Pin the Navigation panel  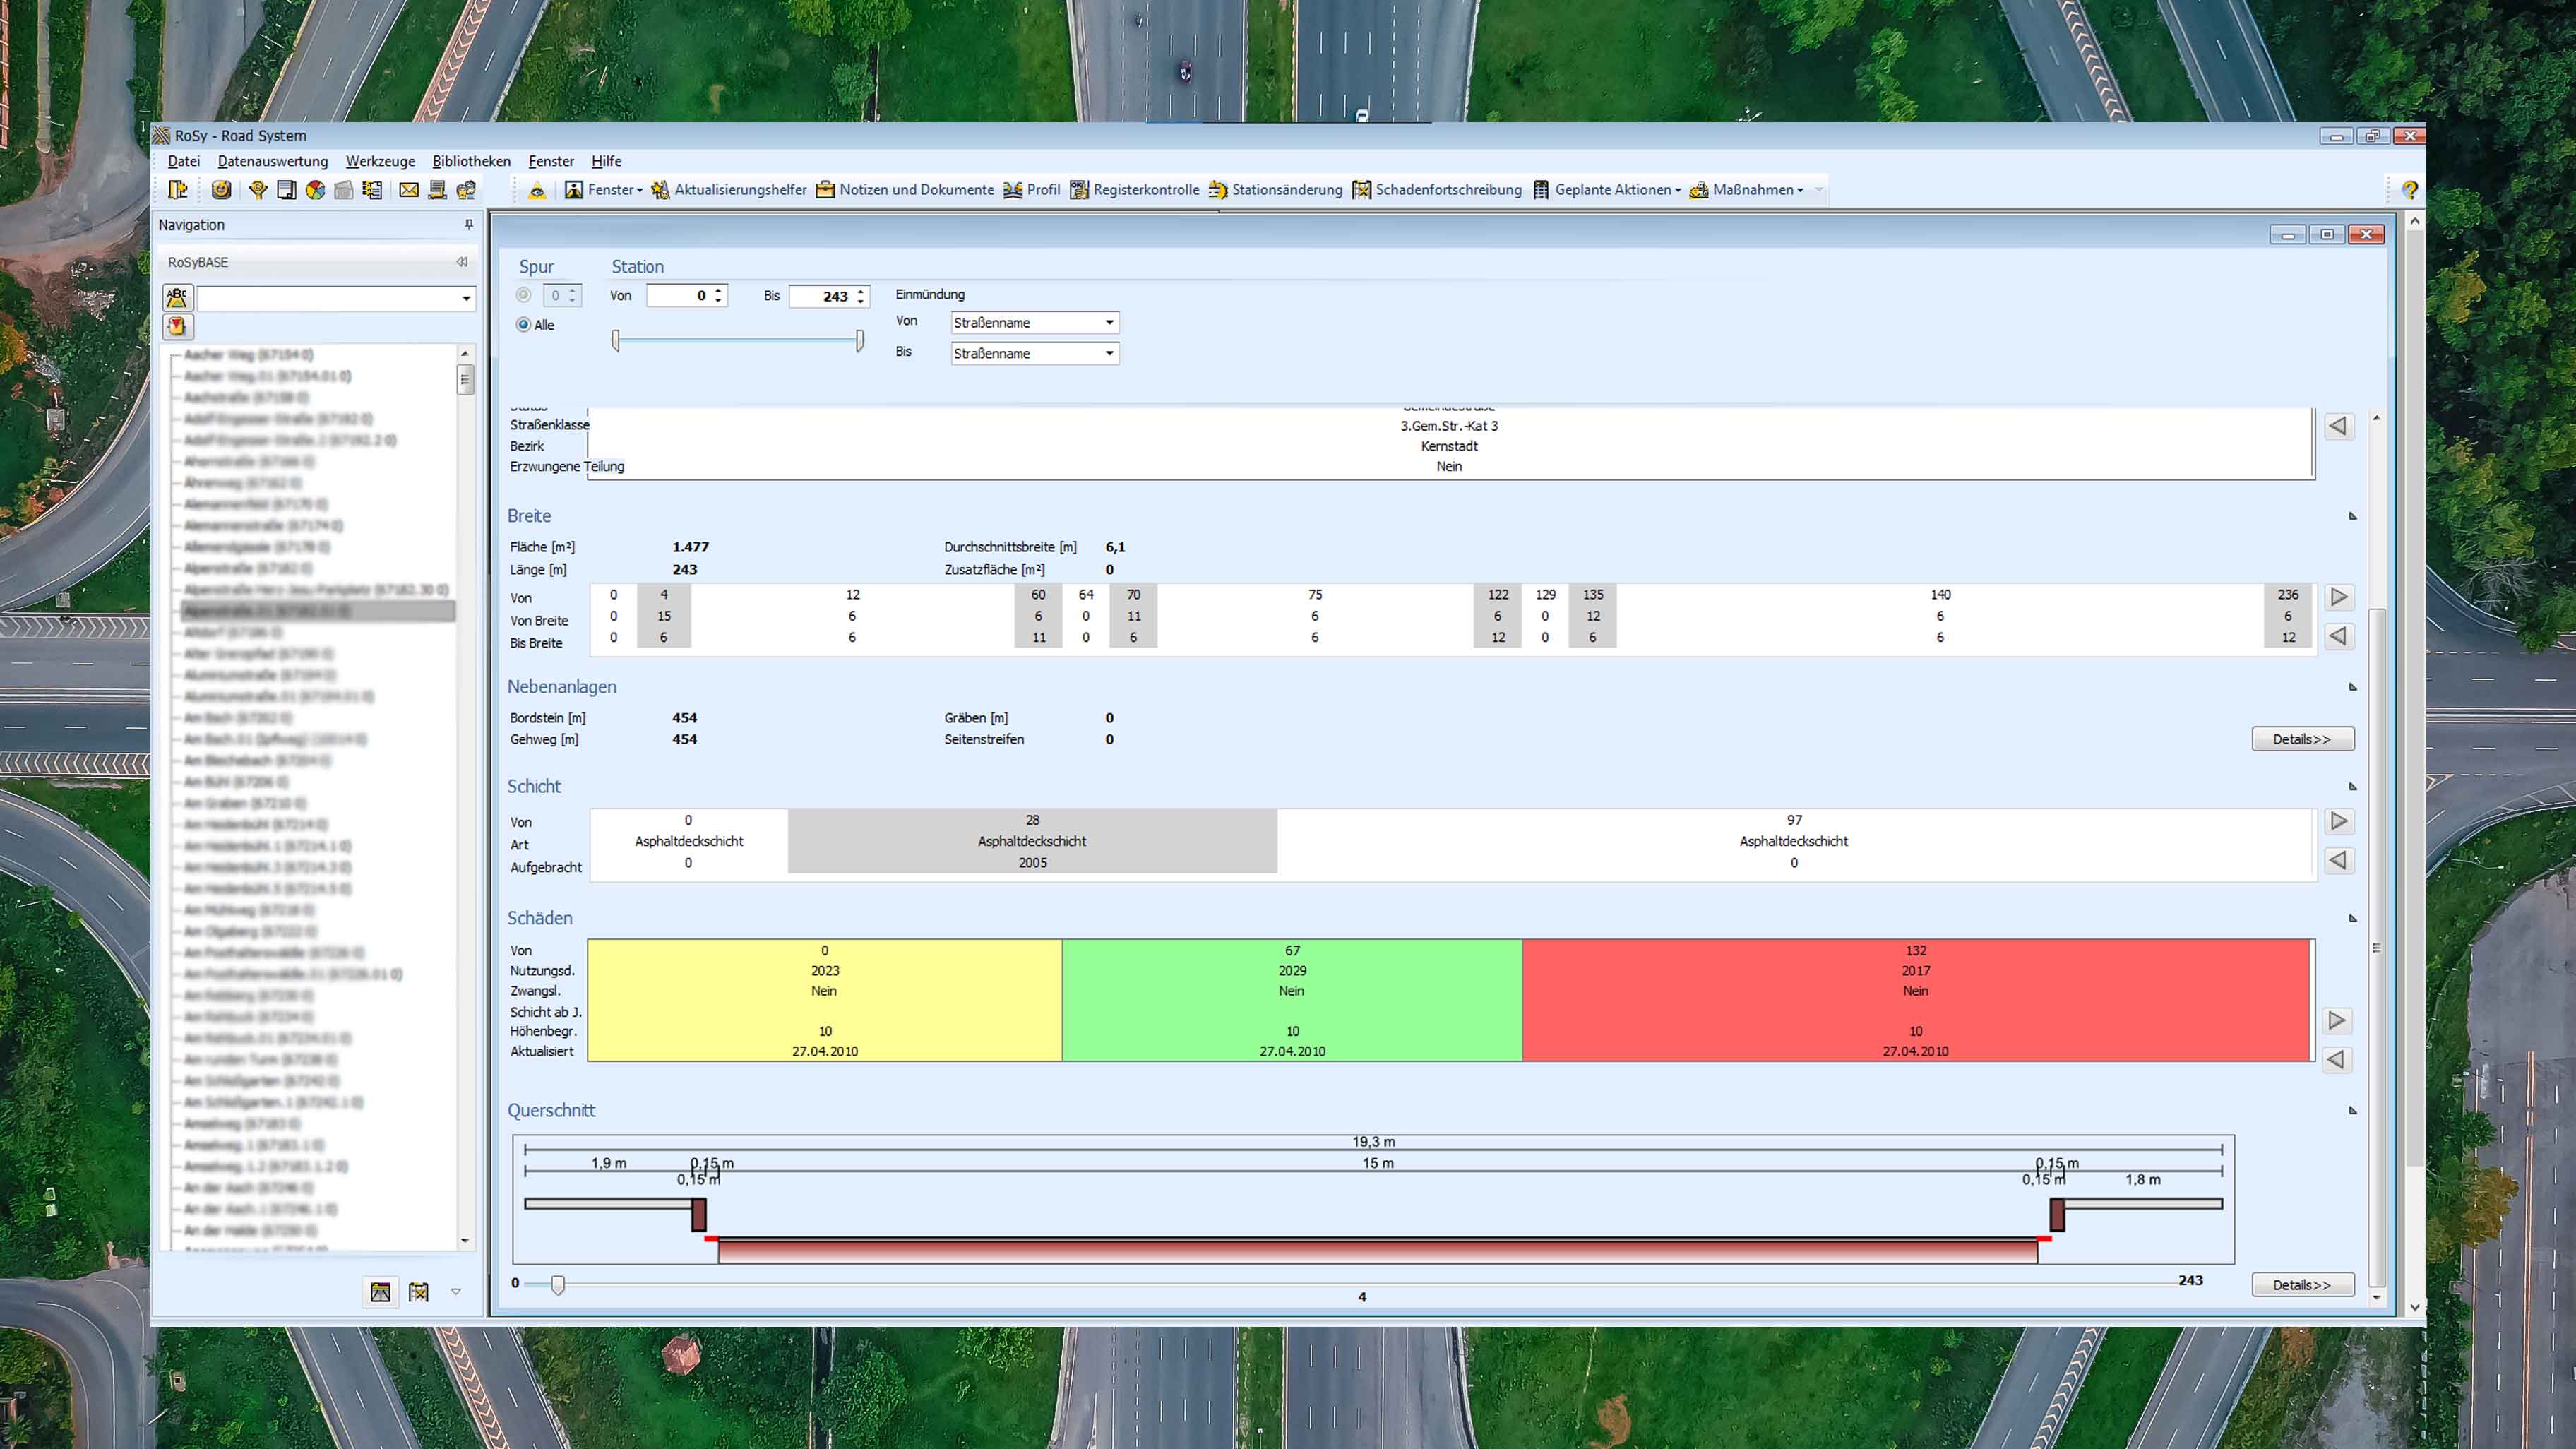468,225
